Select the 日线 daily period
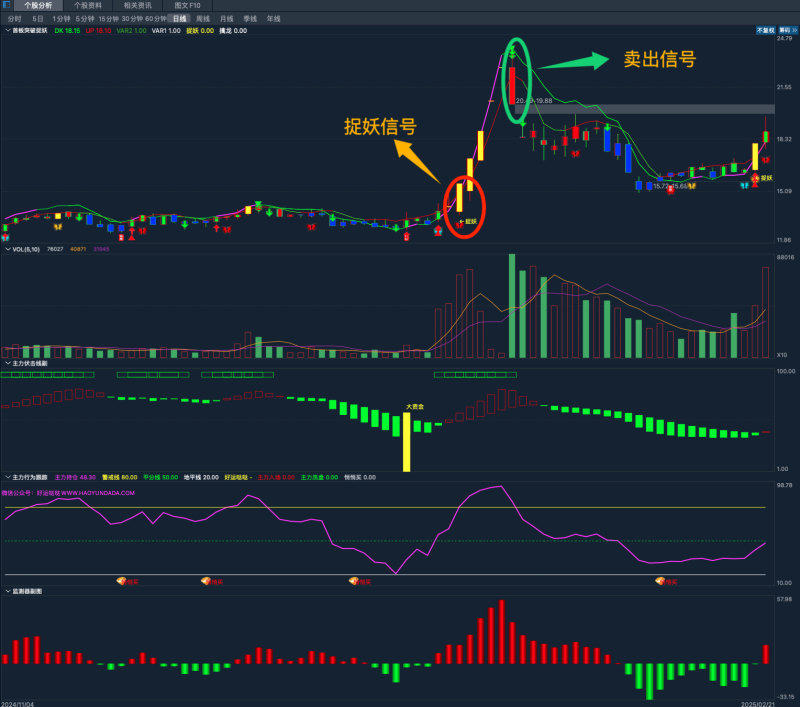This screenshot has width=800, height=707. coord(179,19)
